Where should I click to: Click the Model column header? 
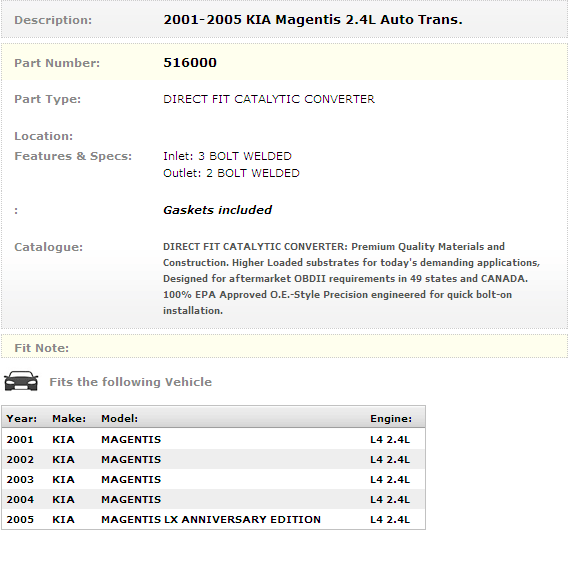tap(120, 418)
